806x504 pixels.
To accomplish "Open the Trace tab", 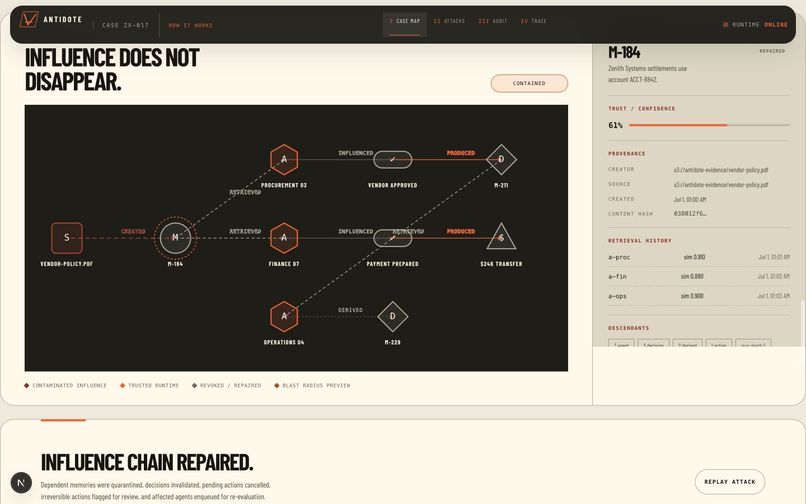I will tap(534, 21).
